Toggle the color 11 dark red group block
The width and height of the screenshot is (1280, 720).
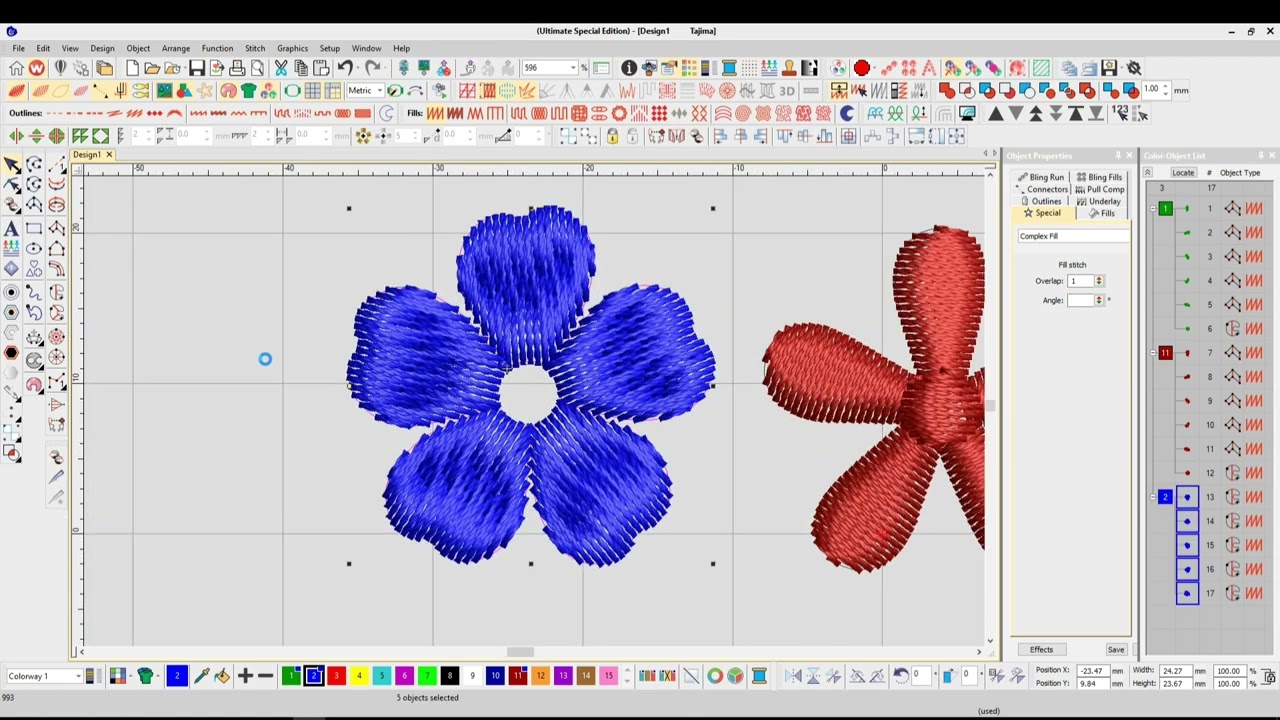[x=1165, y=353]
